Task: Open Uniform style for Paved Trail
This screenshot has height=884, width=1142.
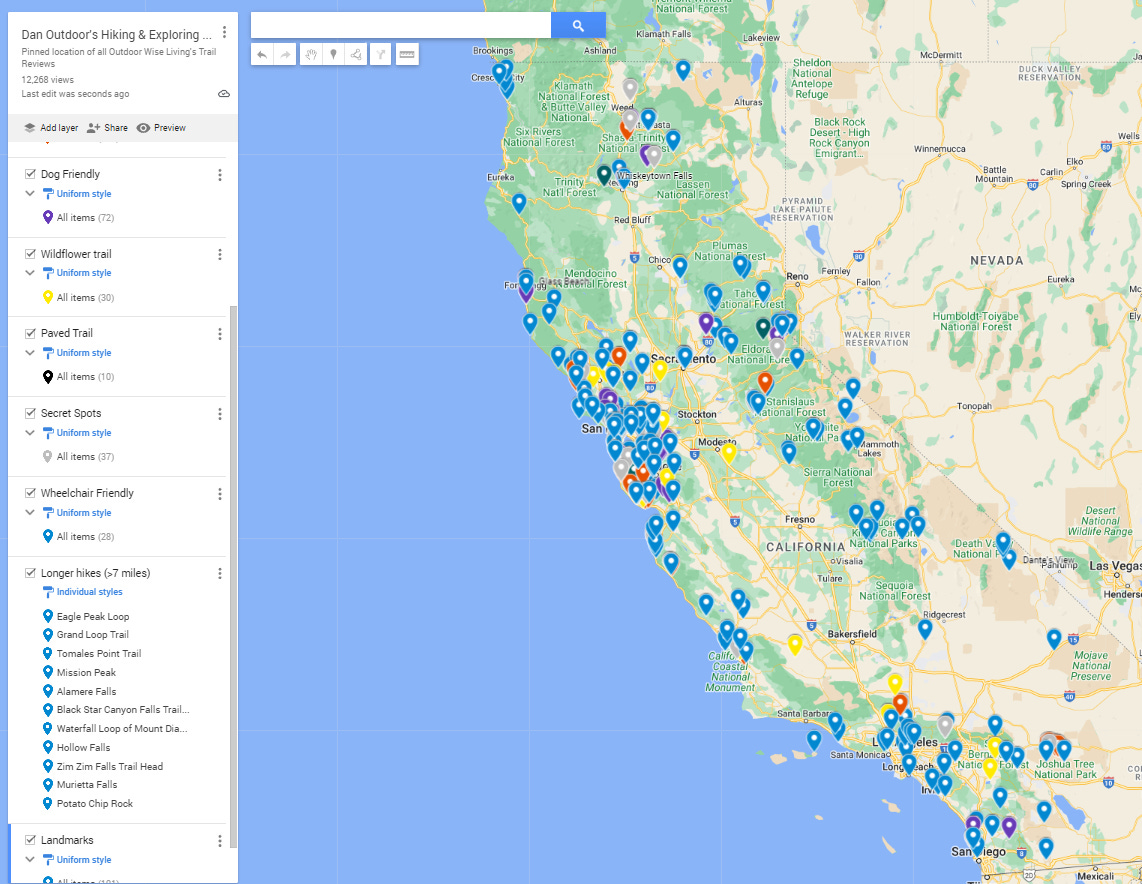Action: click(77, 353)
